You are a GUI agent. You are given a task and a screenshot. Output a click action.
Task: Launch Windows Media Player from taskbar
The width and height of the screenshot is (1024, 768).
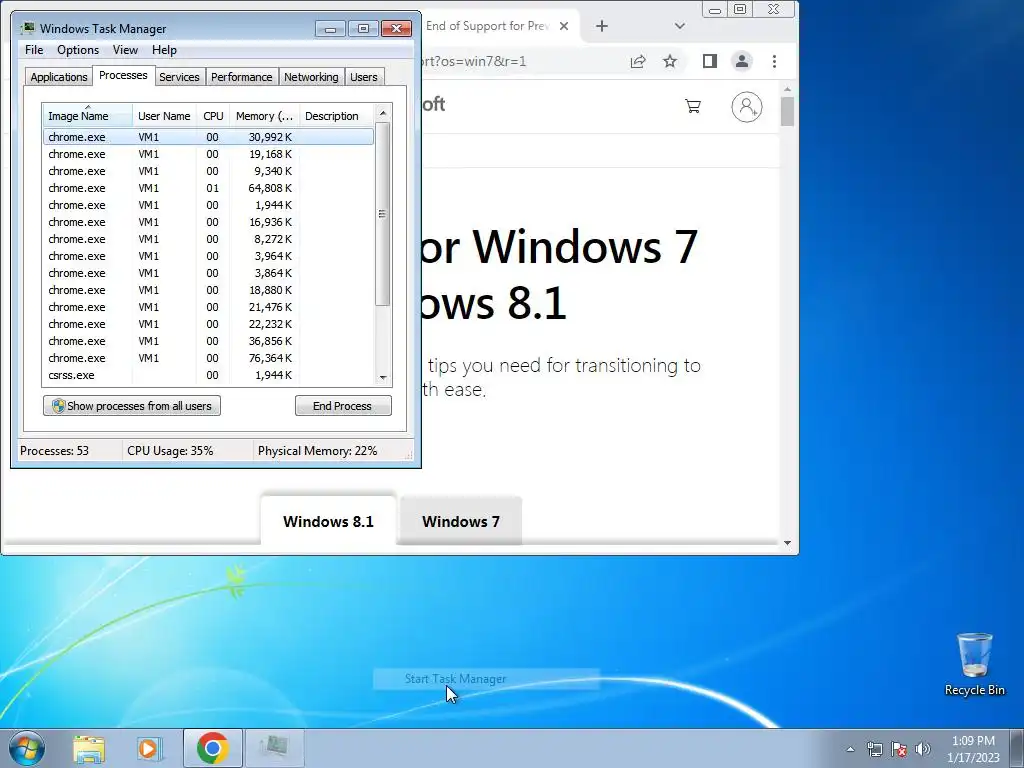point(150,749)
